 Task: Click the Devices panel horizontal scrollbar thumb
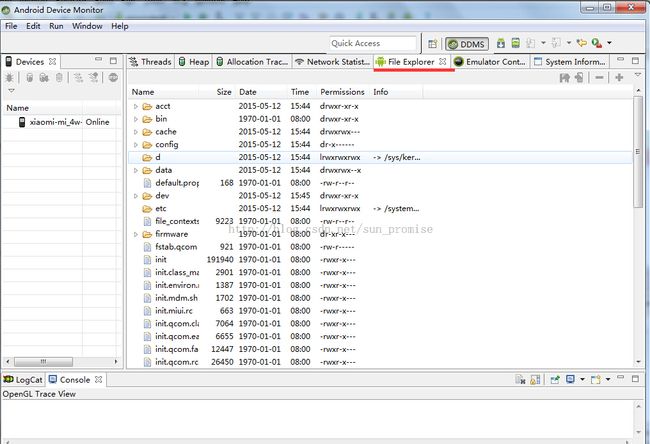pos(43,362)
